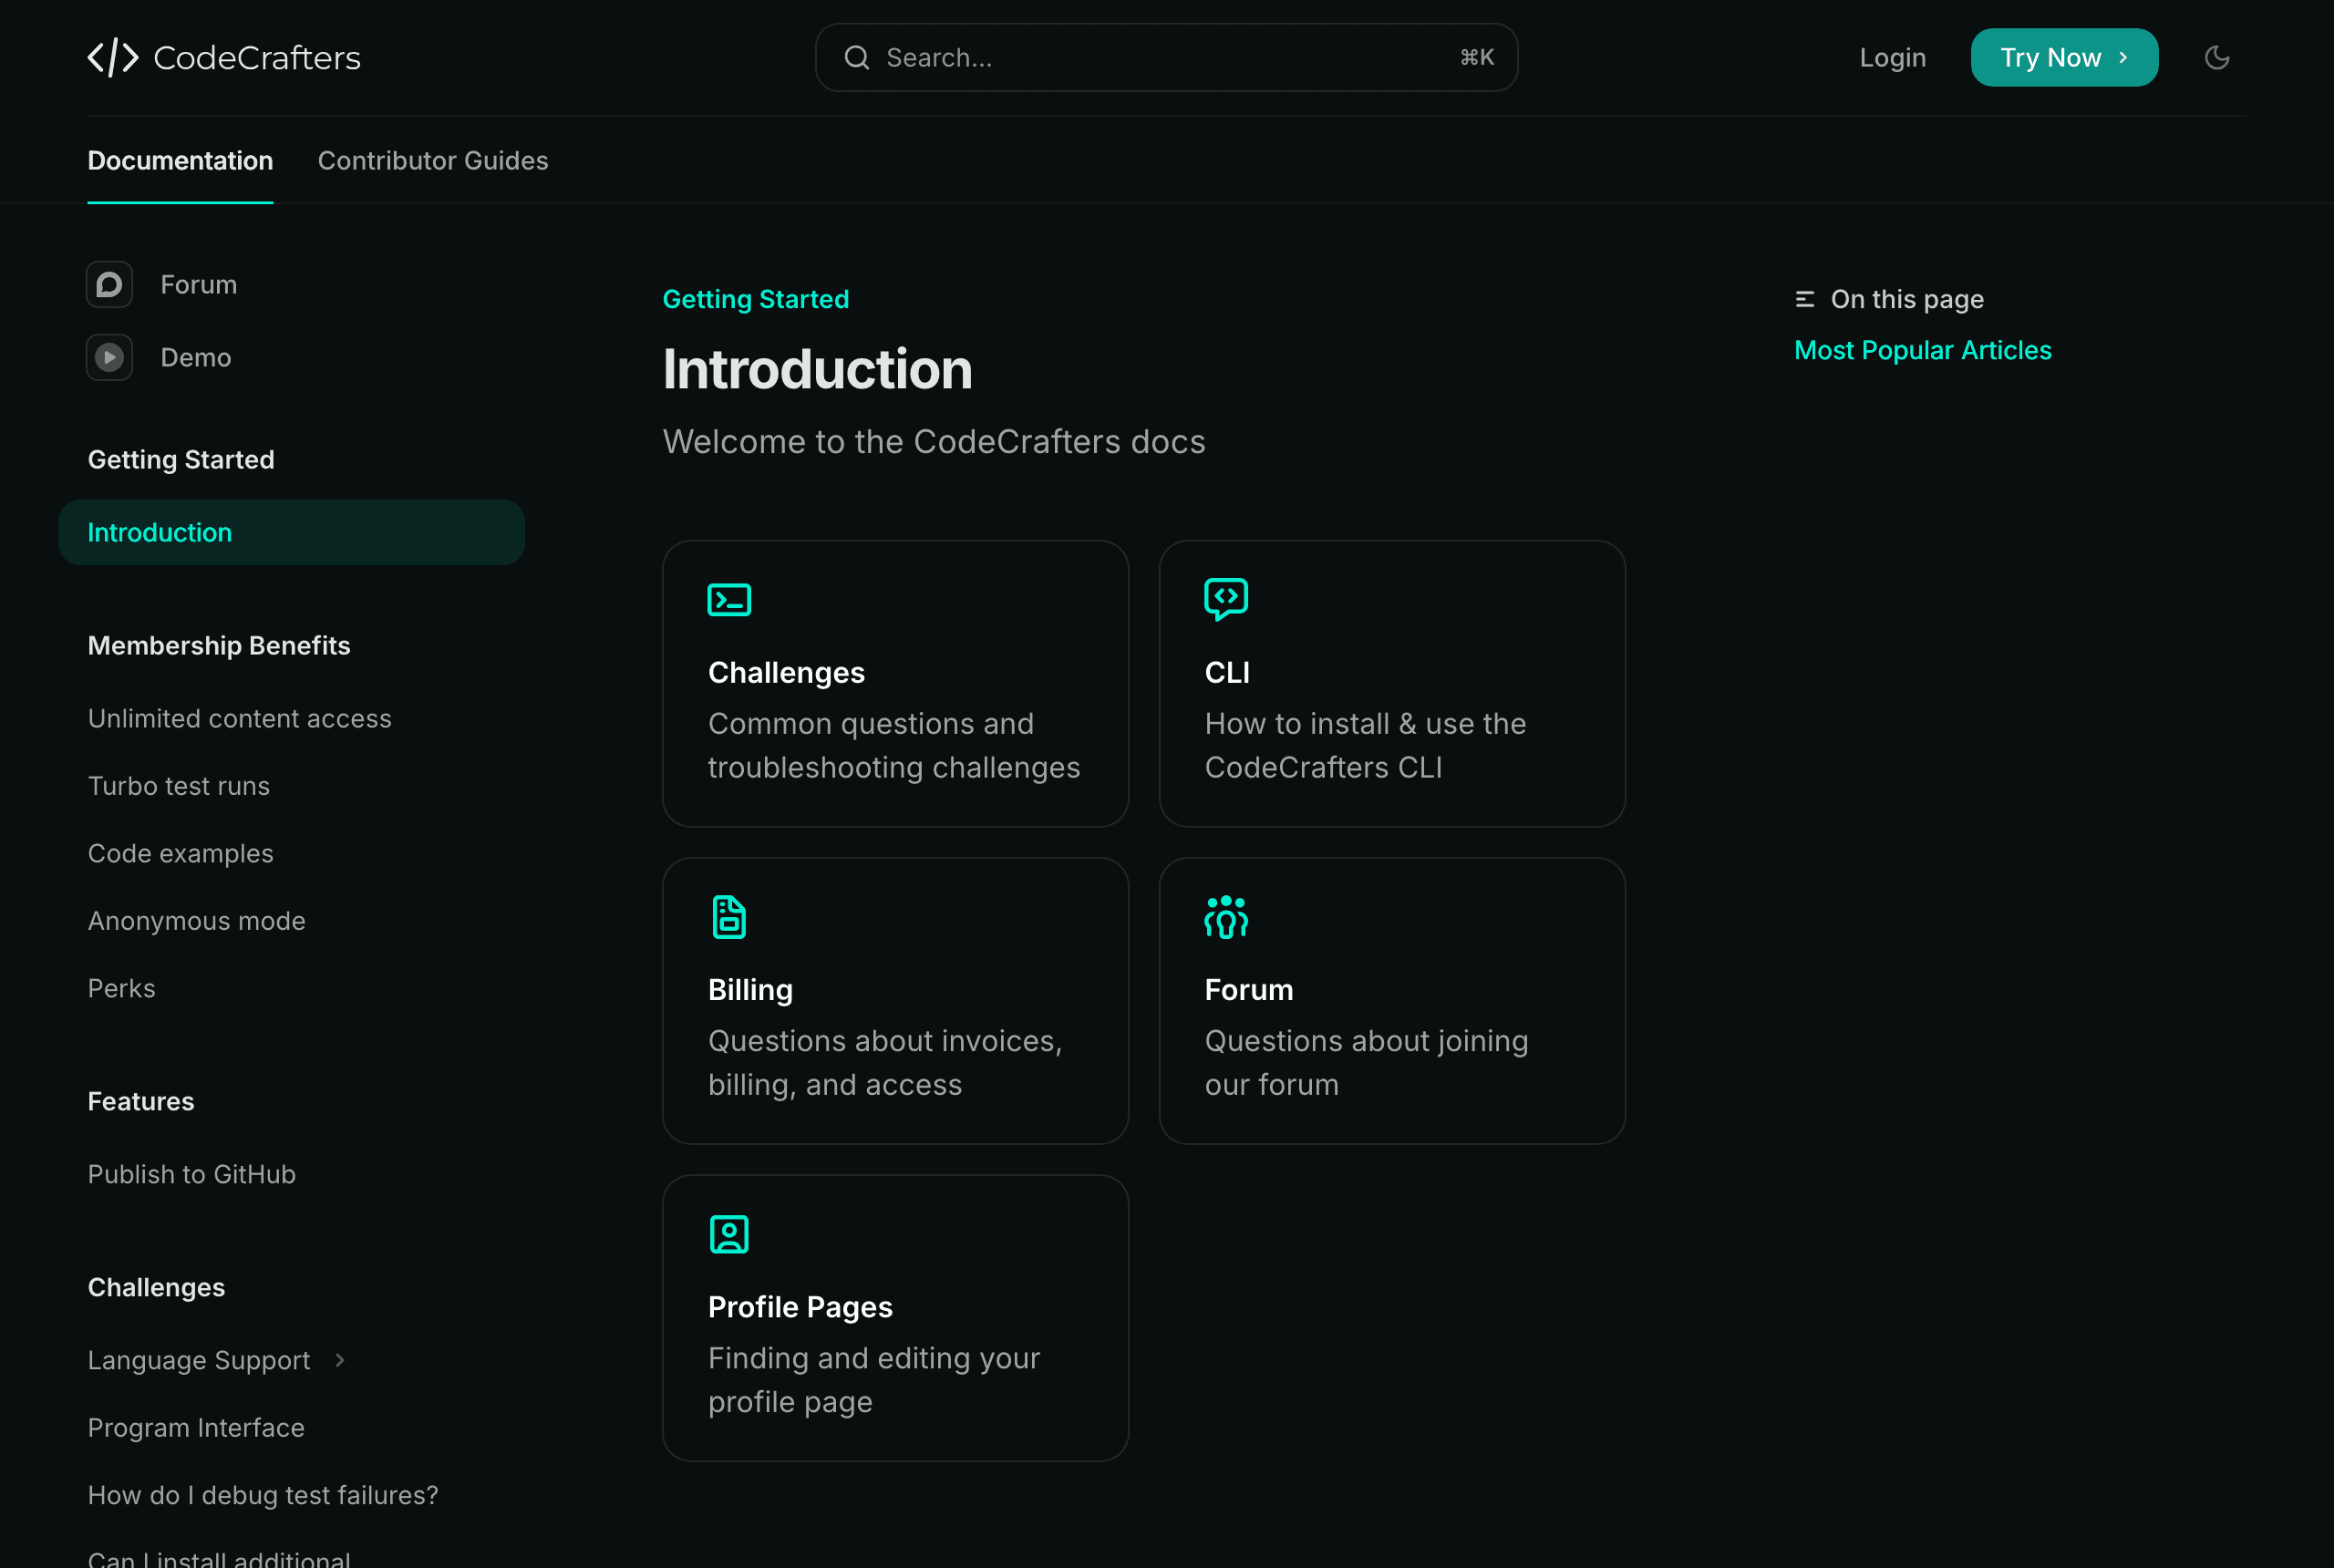The width and height of the screenshot is (2334, 1568).
Task: Open Perks page
Action: [122, 989]
